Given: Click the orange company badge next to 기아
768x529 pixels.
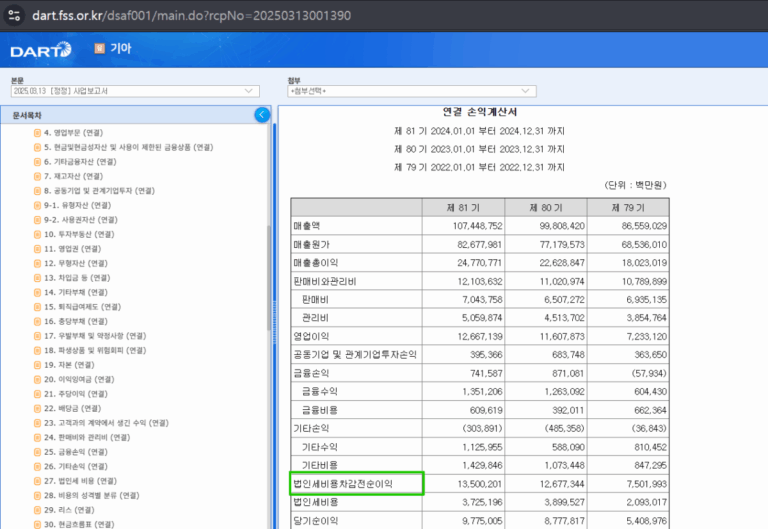Looking at the screenshot, I should pyautogui.click(x=99, y=48).
